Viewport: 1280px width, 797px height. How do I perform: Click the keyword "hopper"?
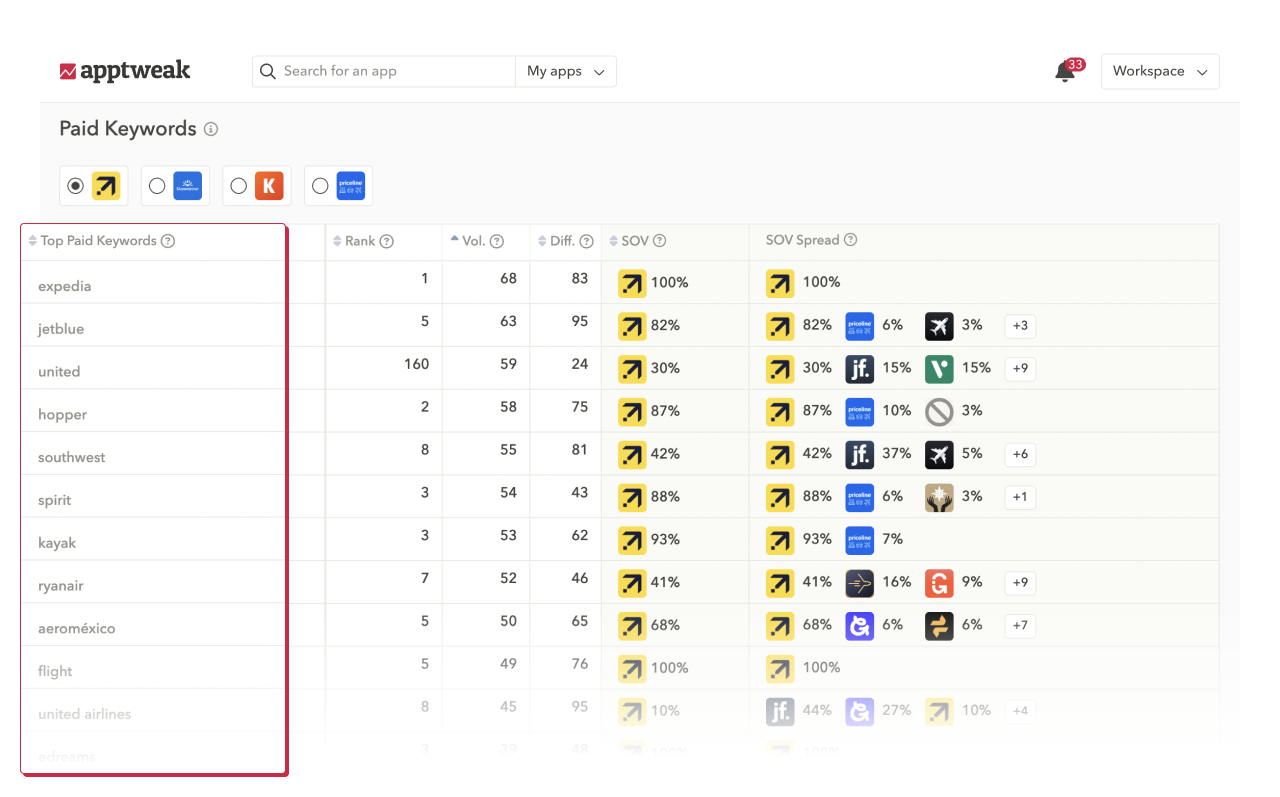click(62, 415)
